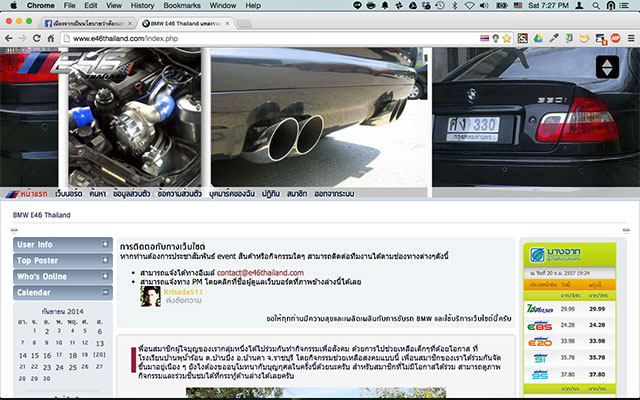640x400 pixels.
Task: Open the หน้าแรก home nav link
Action: 34,194
